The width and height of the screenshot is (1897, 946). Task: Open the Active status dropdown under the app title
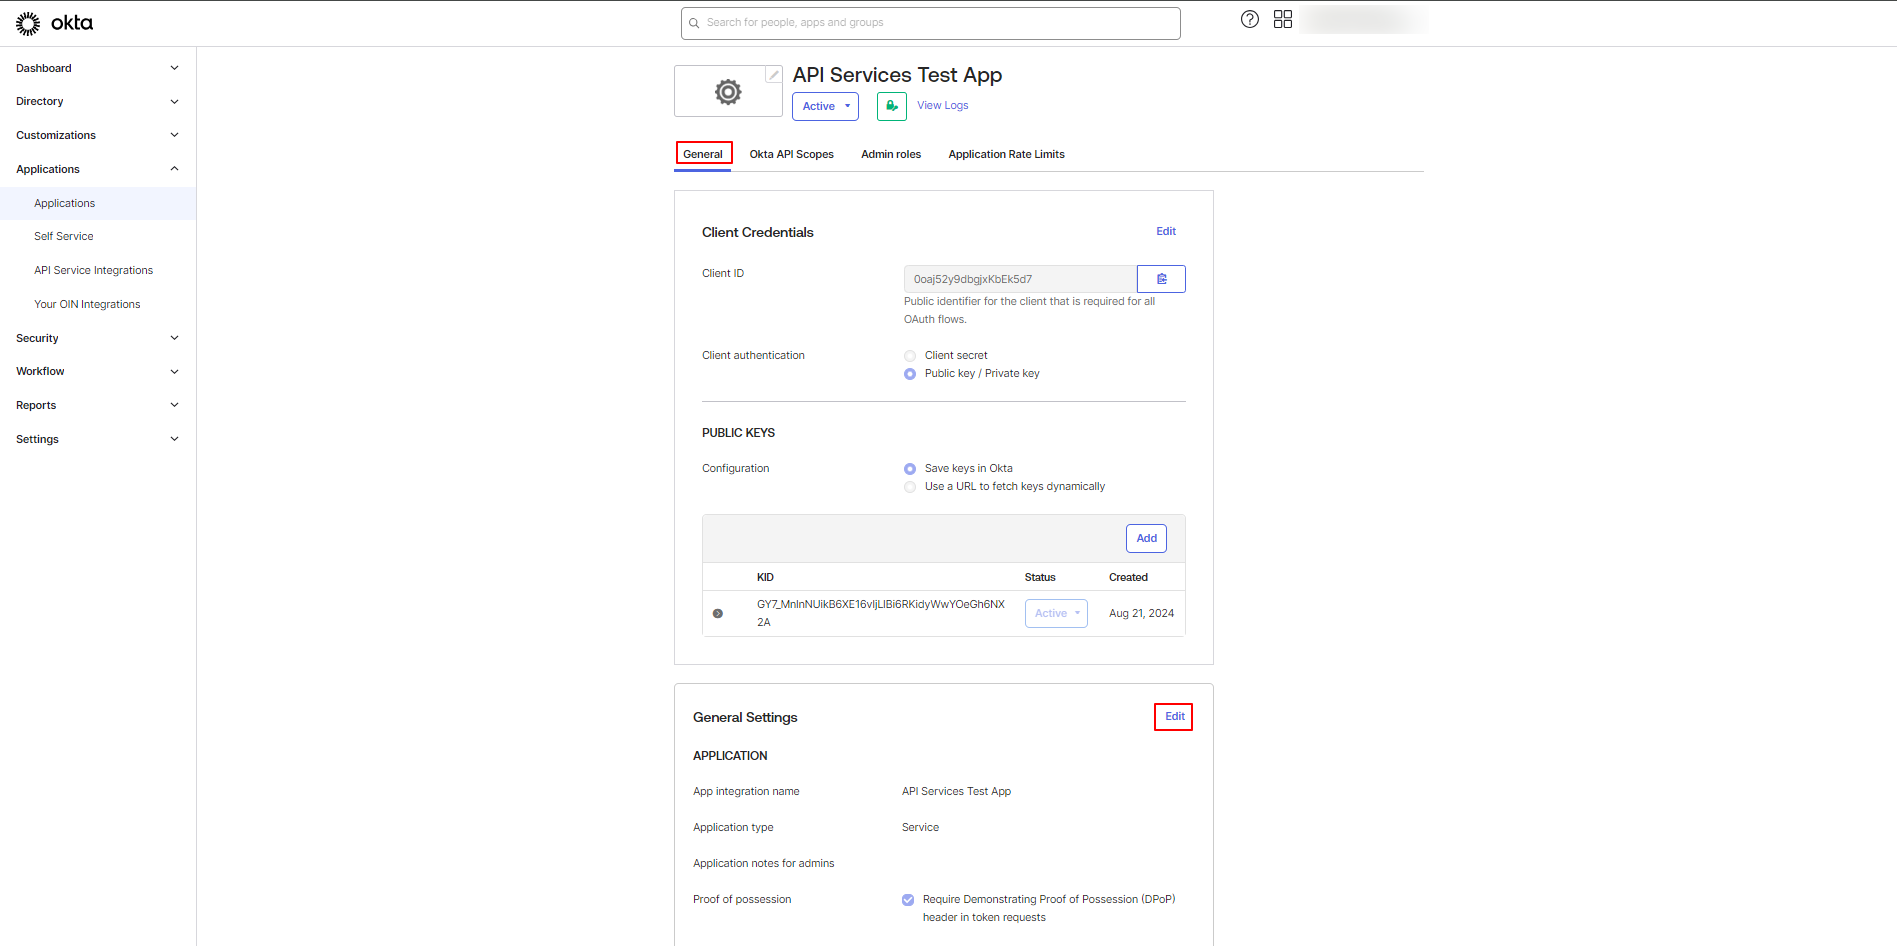point(825,106)
